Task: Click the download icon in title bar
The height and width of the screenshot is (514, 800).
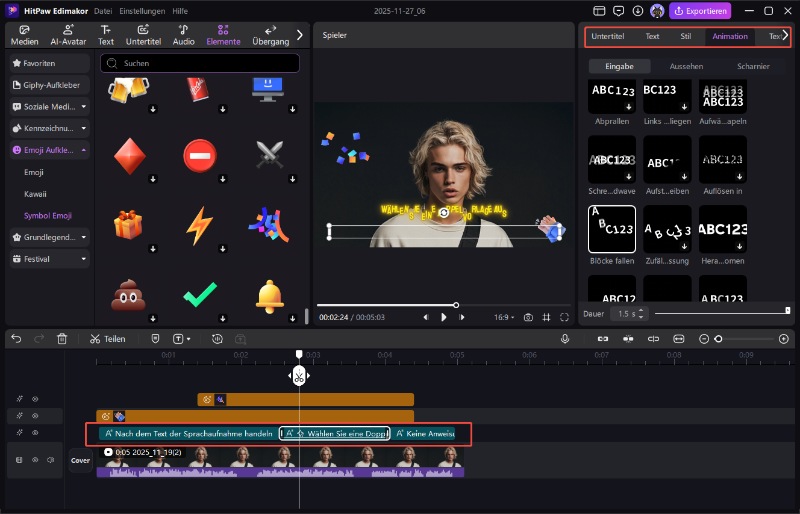Action: click(x=638, y=11)
